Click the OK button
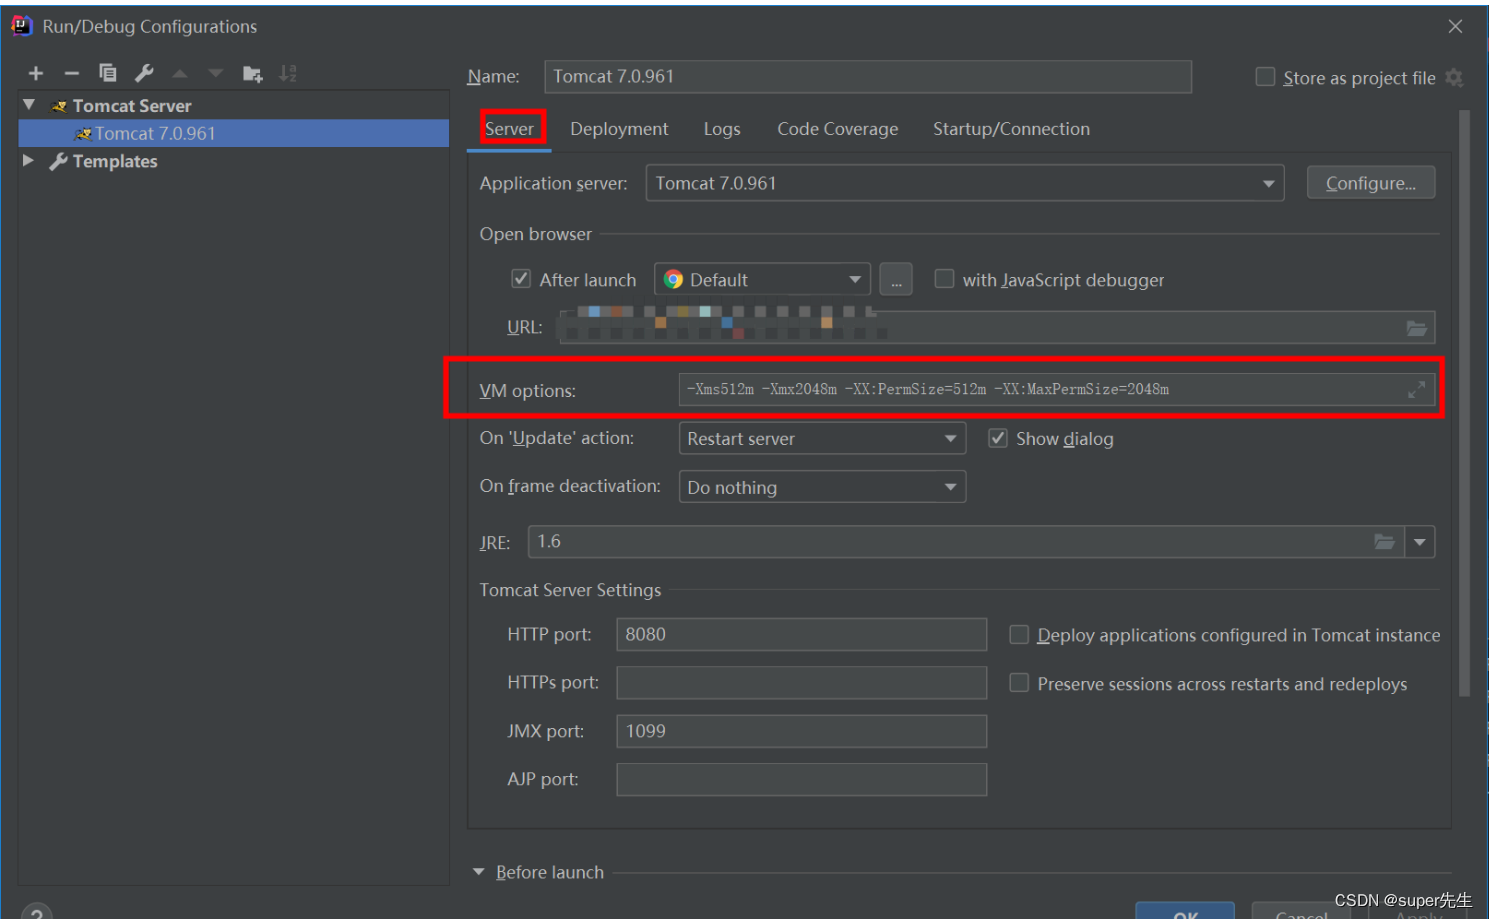 click(x=1185, y=910)
